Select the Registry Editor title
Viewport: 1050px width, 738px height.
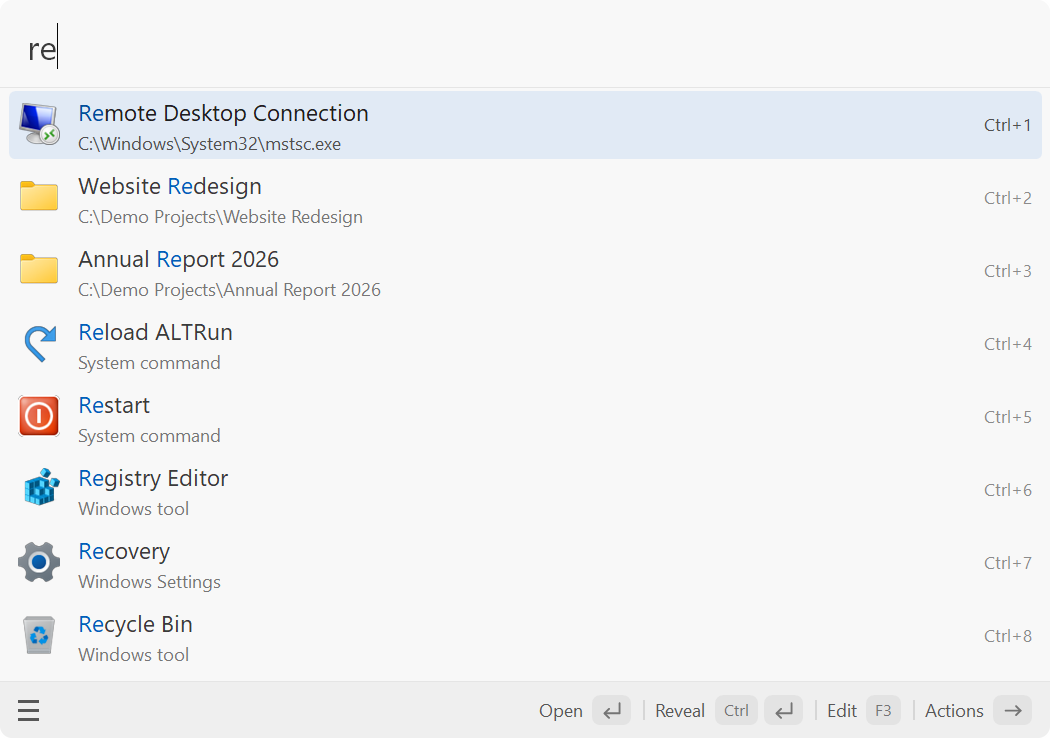153,478
